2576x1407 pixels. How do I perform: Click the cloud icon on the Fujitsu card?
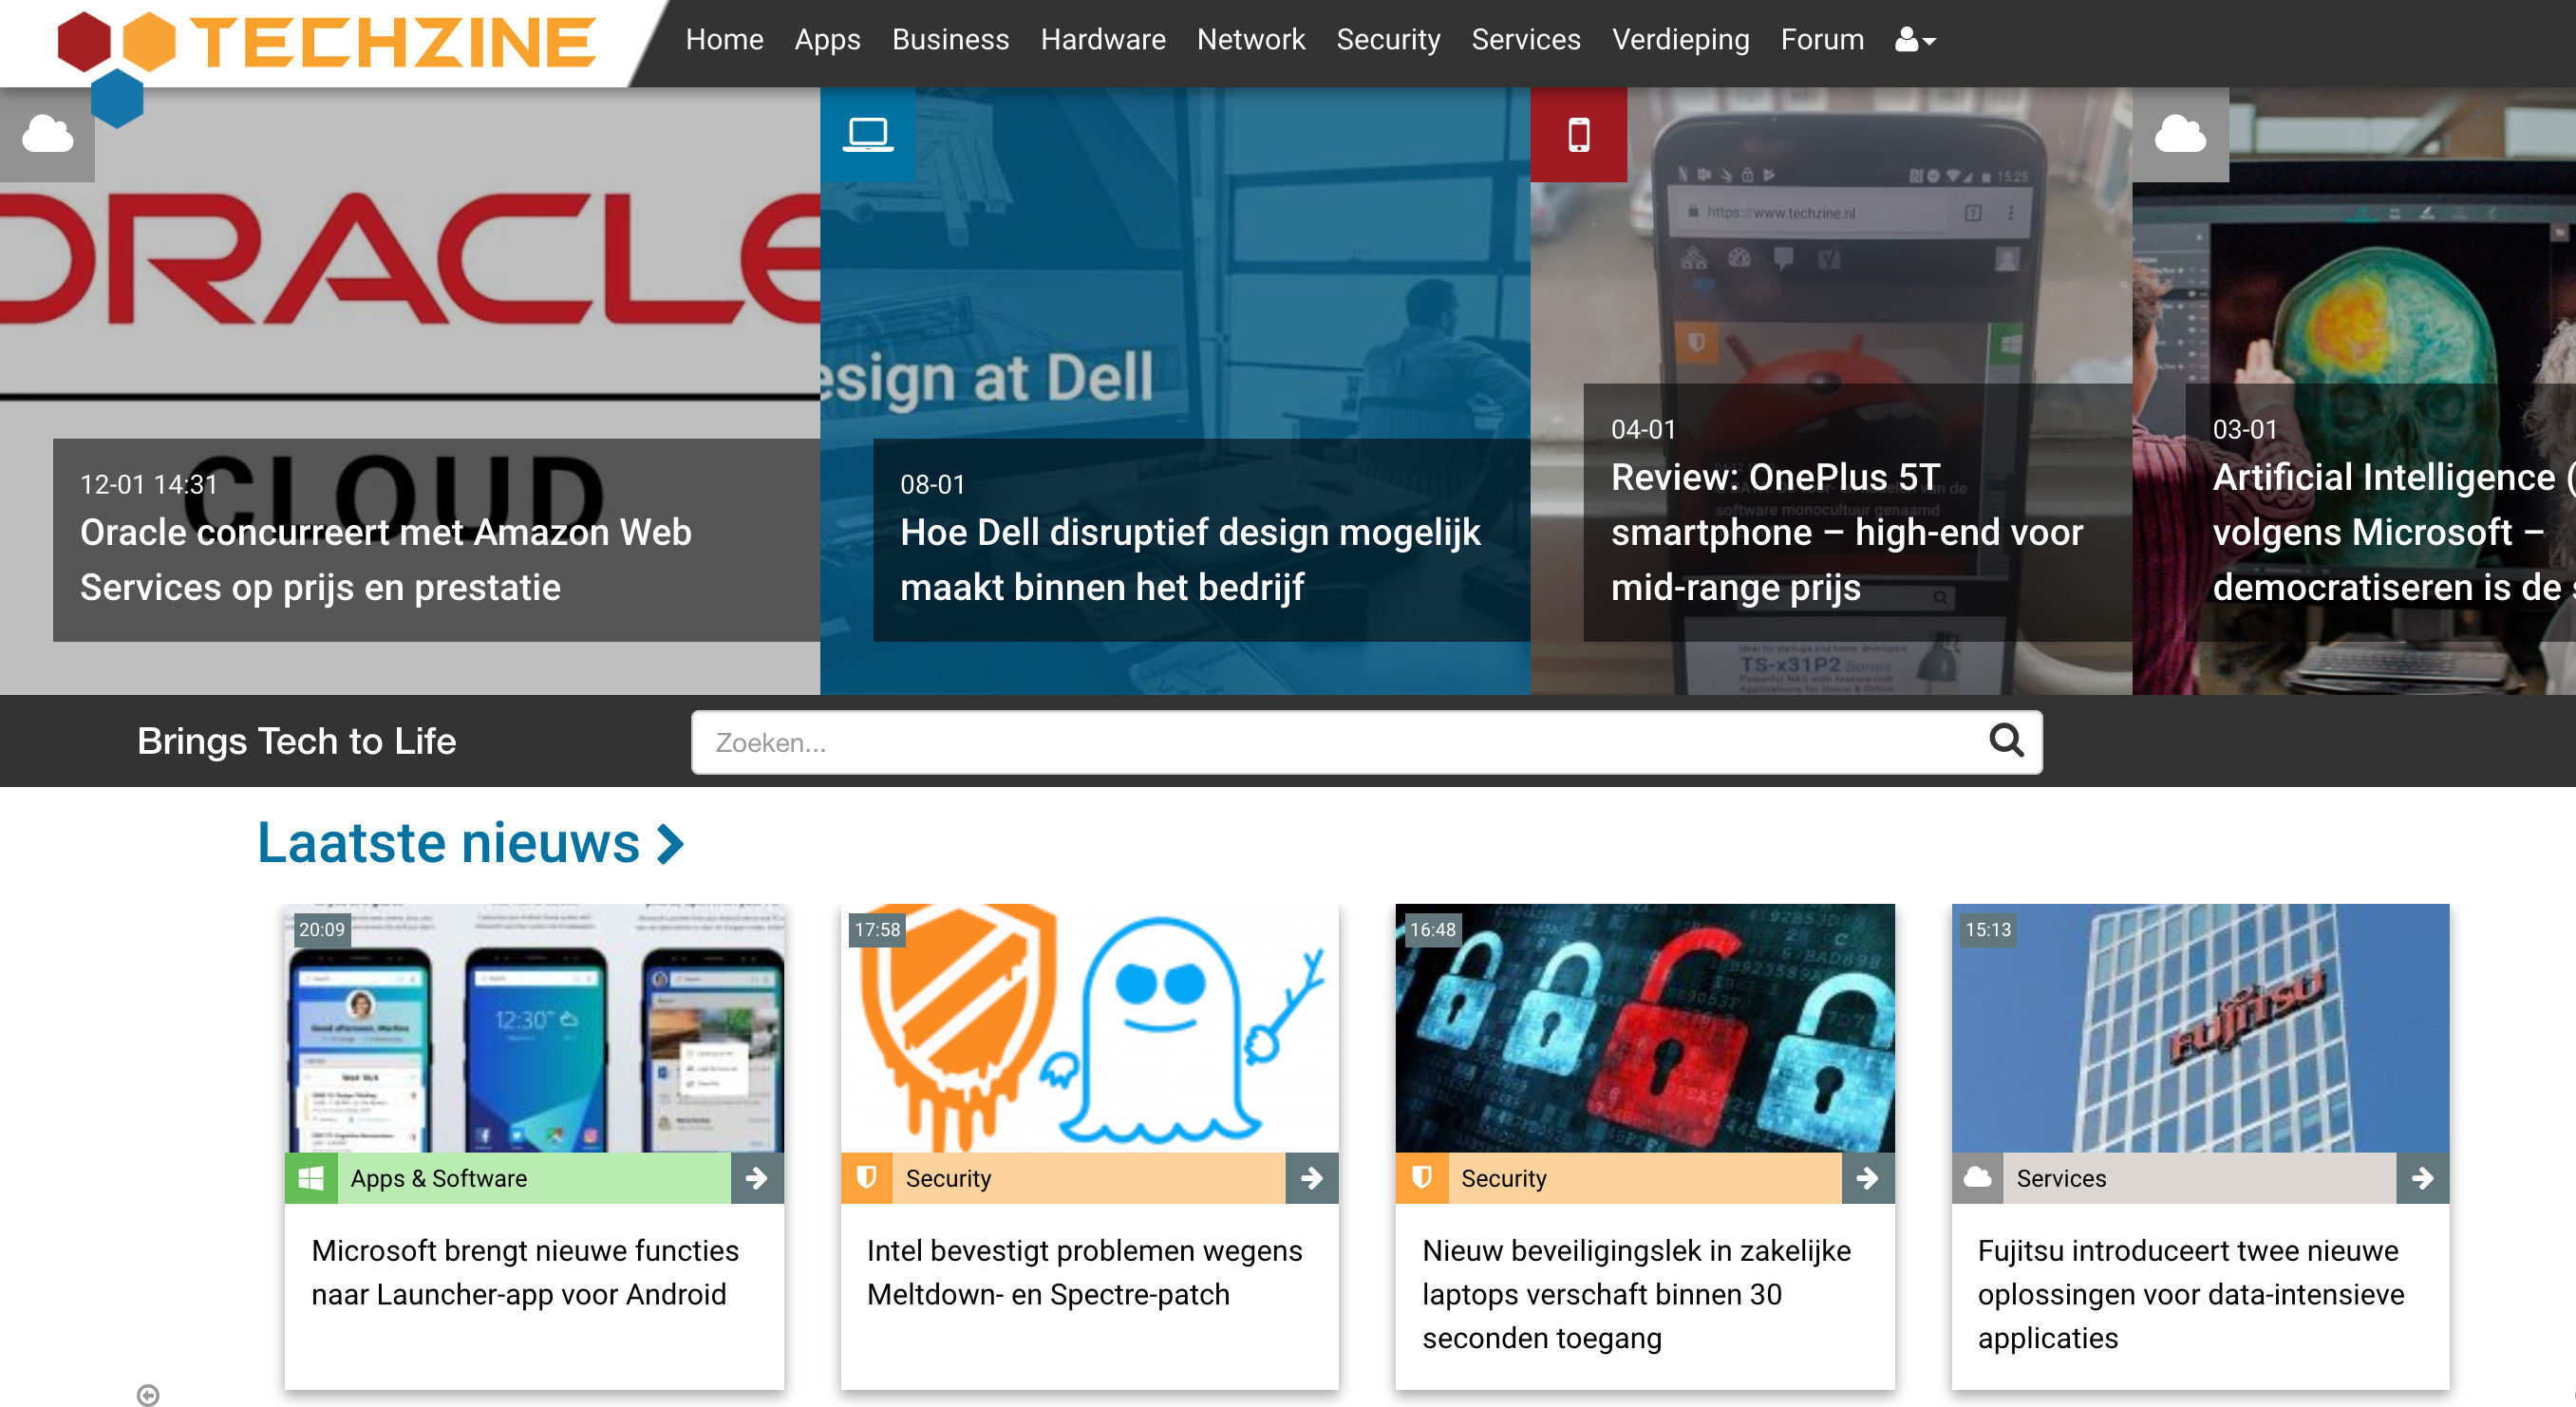1977,1178
